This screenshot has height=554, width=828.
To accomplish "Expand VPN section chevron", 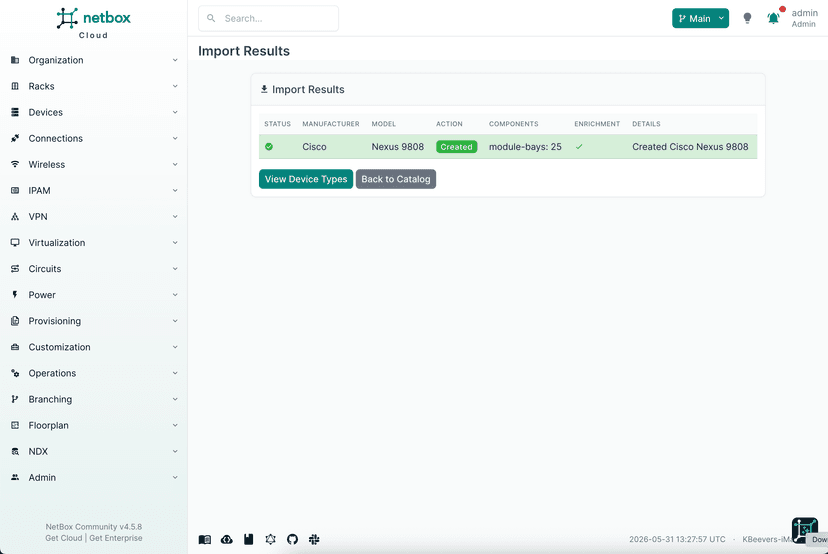I will tap(175, 217).
